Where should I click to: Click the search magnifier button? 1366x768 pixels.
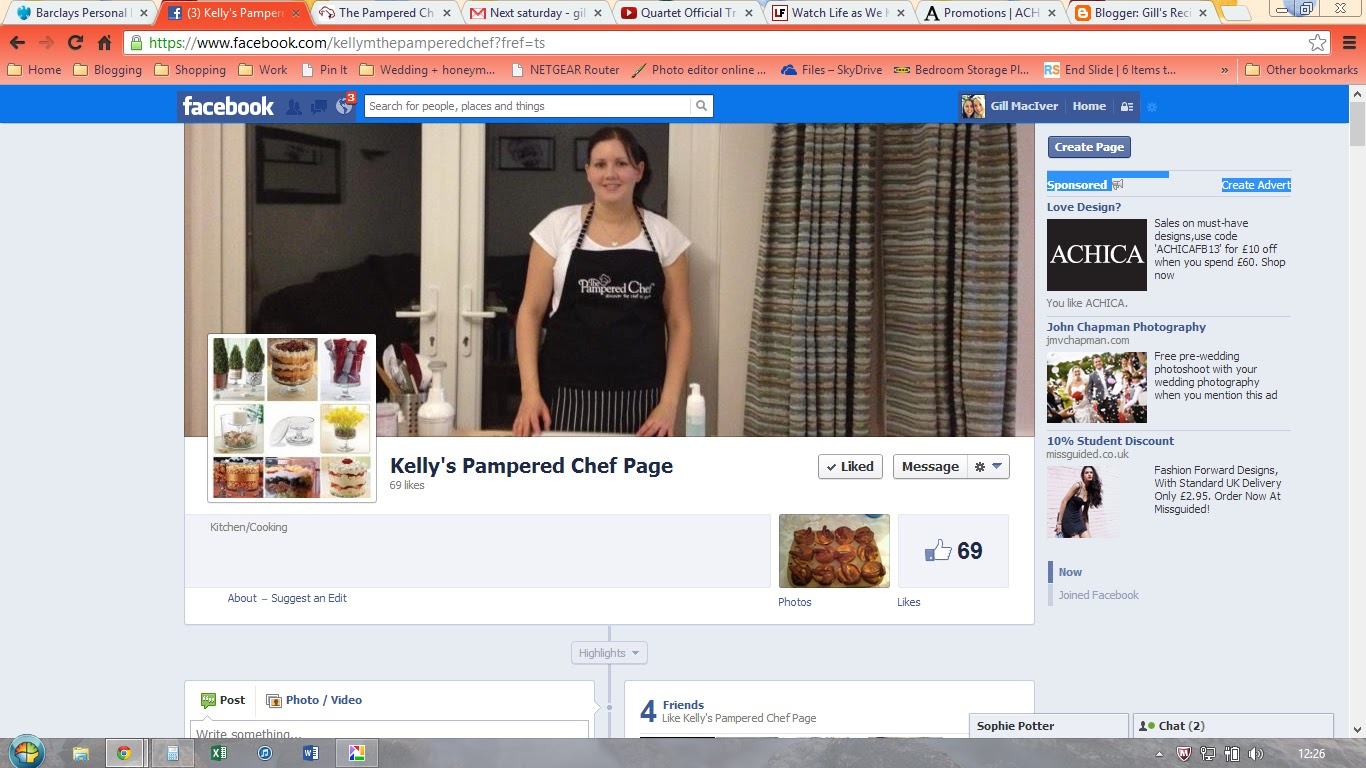(702, 106)
